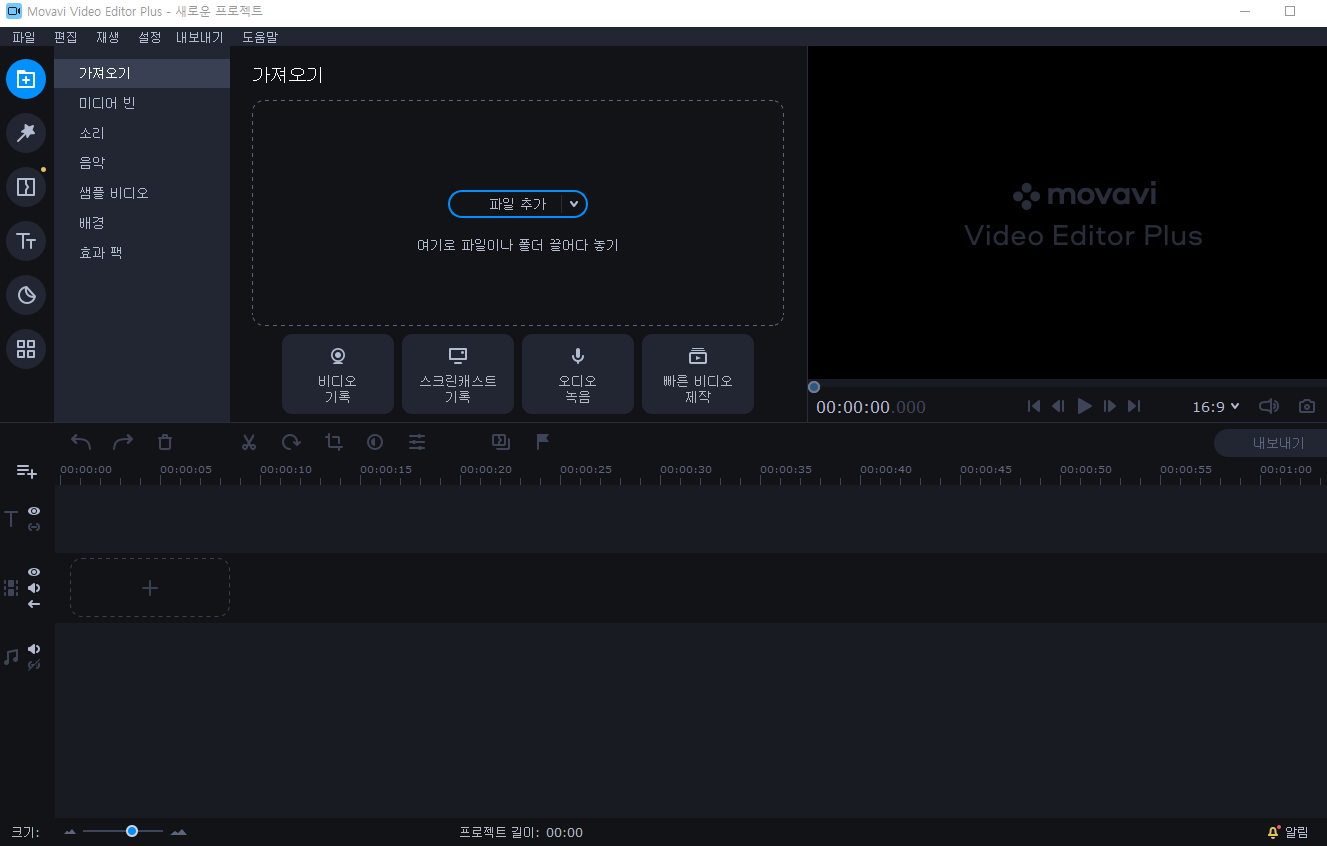
Task: Click the 스크린캐스트 기록 button
Action: (458, 374)
